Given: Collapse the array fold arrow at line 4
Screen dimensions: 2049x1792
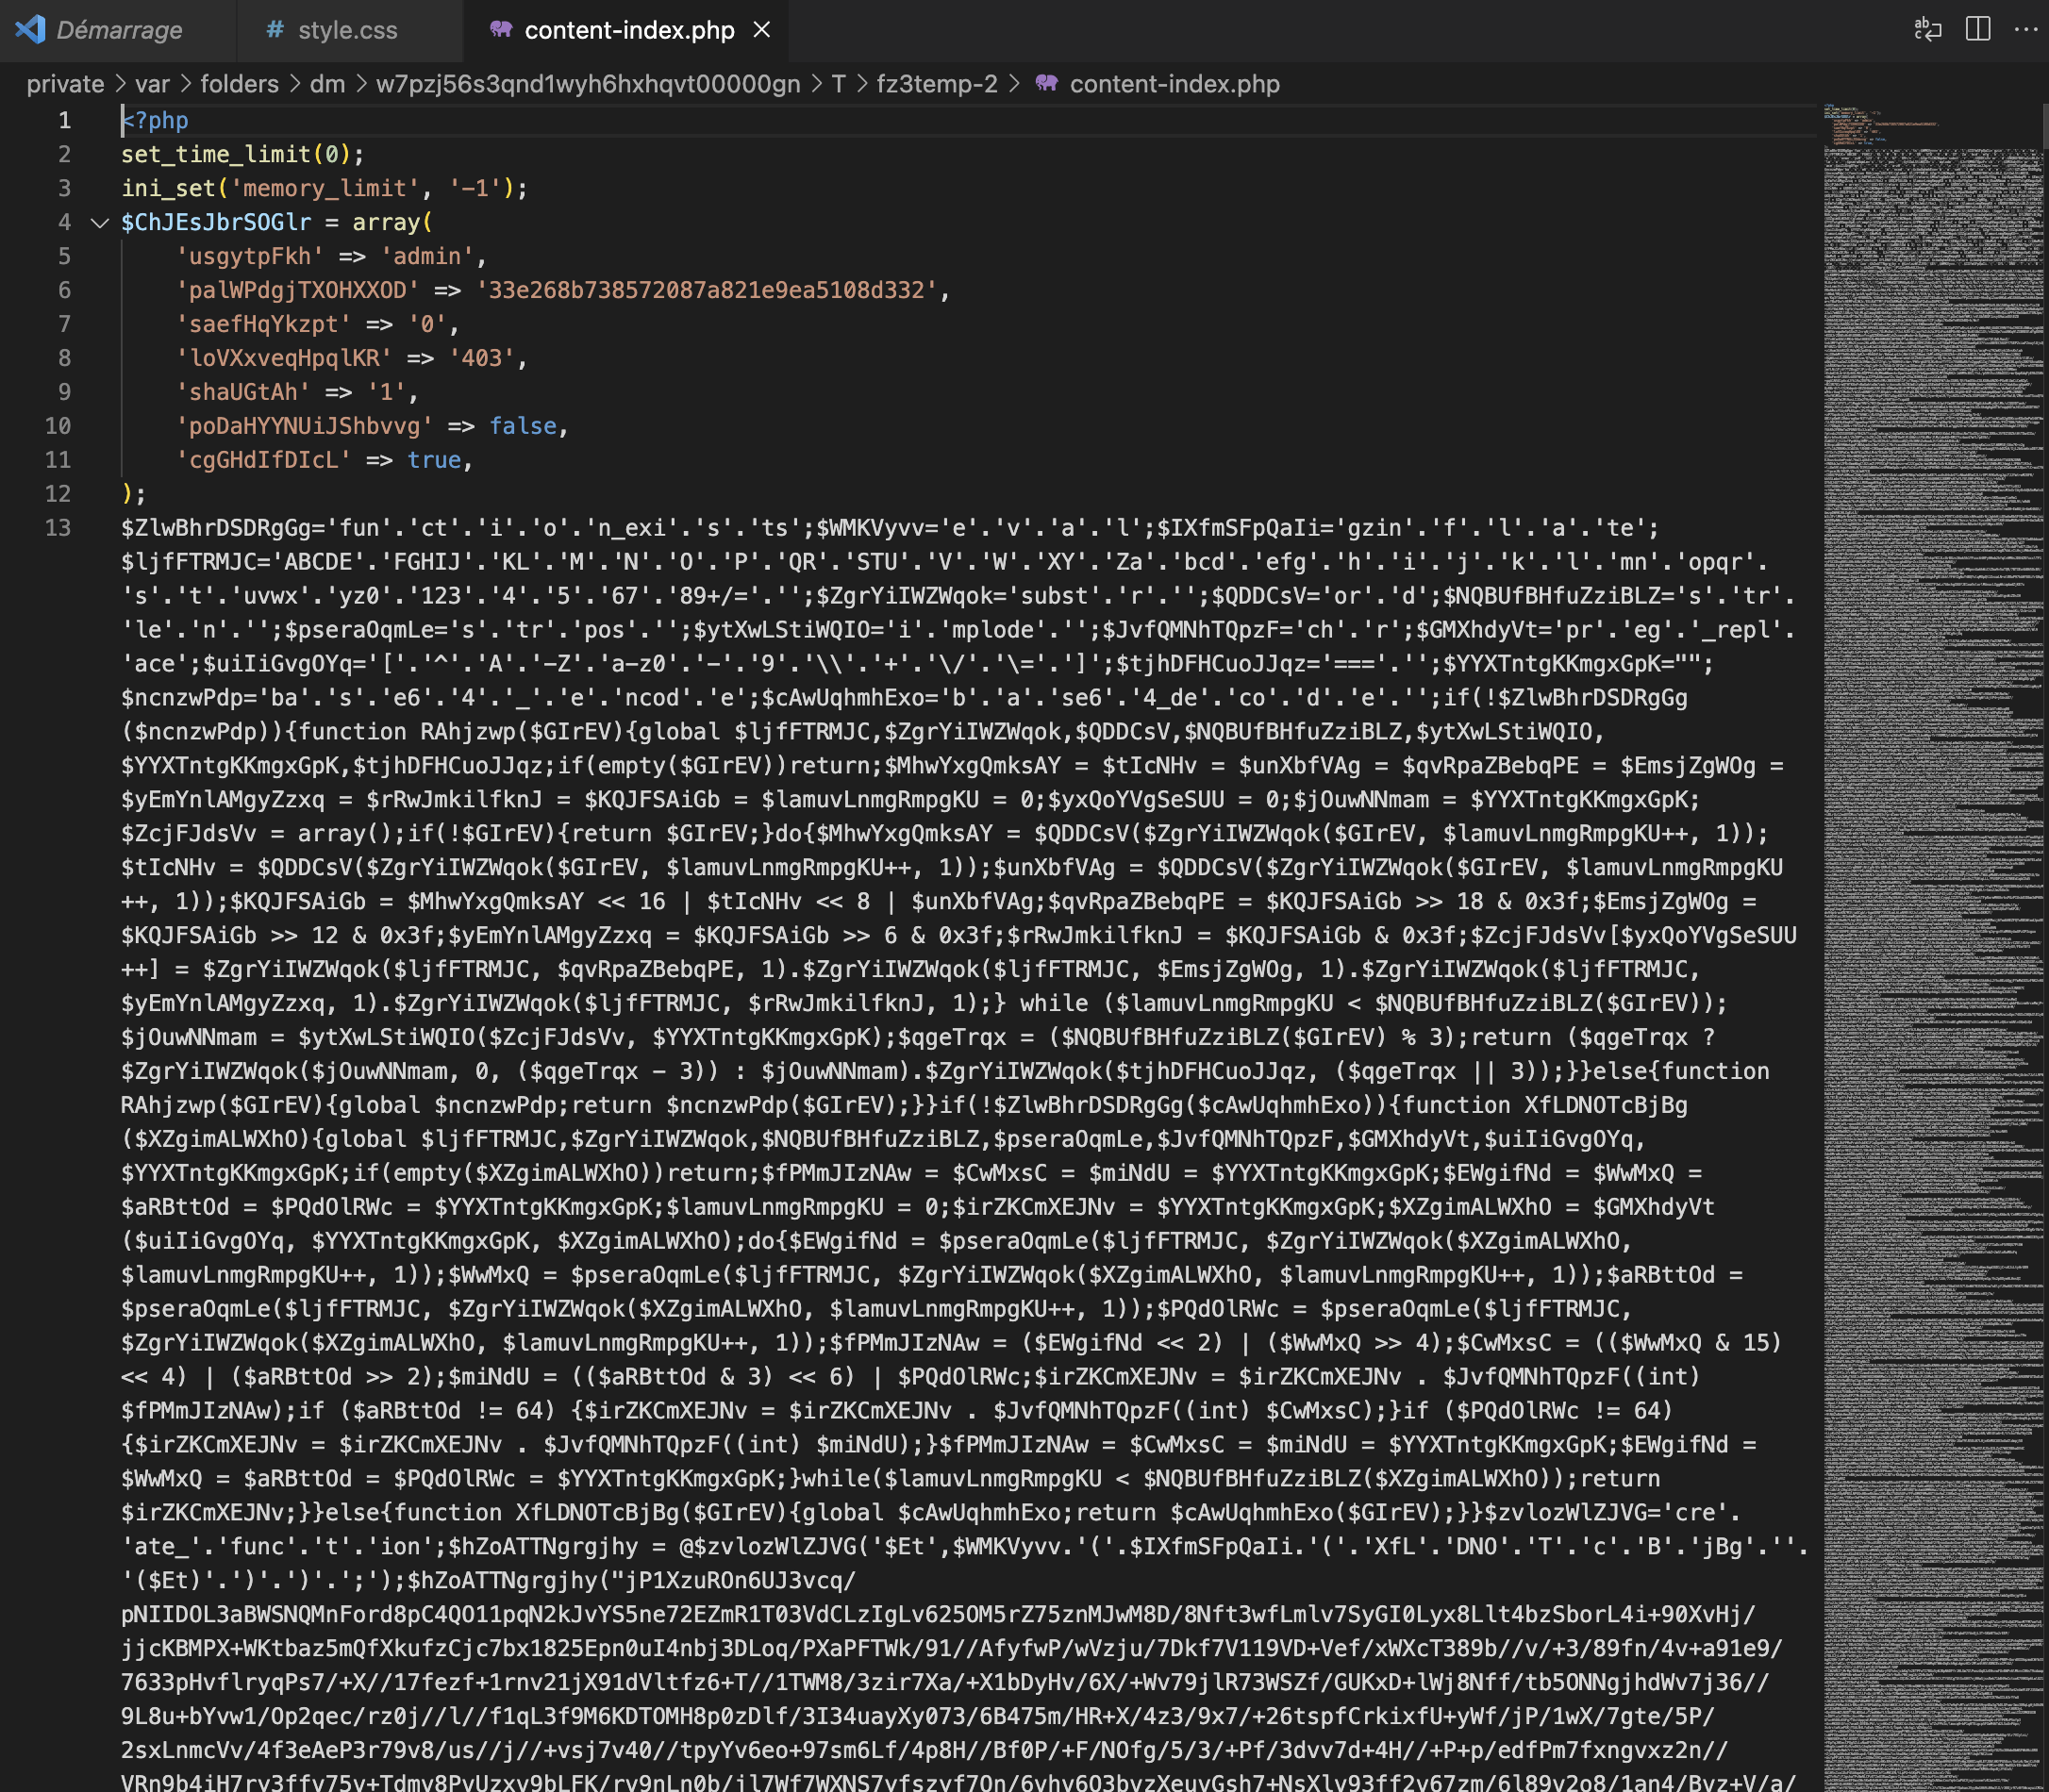Looking at the screenshot, I should click(99, 223).
